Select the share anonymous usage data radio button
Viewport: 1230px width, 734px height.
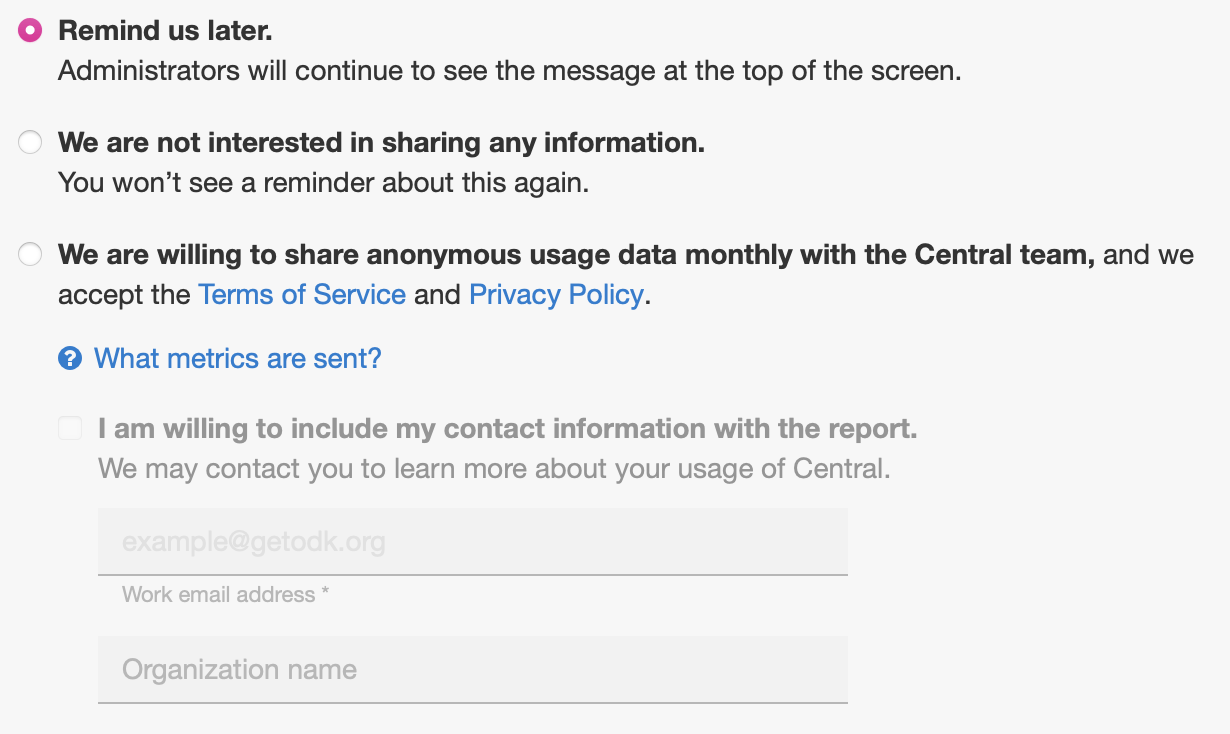[30, 255]
